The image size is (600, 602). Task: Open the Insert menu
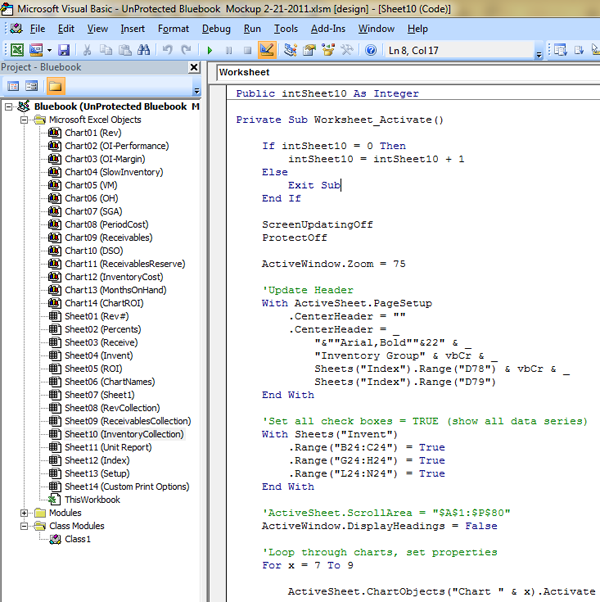pos(132,29)
